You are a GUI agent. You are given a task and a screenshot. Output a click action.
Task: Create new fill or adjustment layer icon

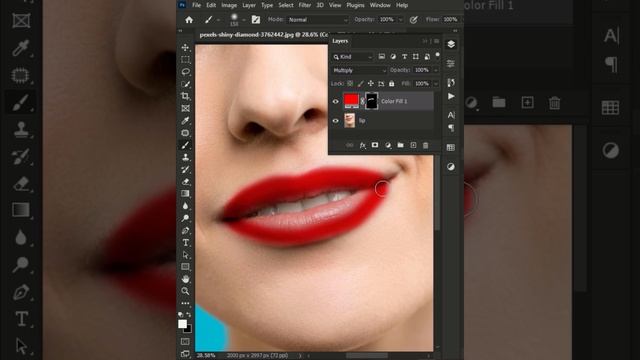[x=388, y=145]
